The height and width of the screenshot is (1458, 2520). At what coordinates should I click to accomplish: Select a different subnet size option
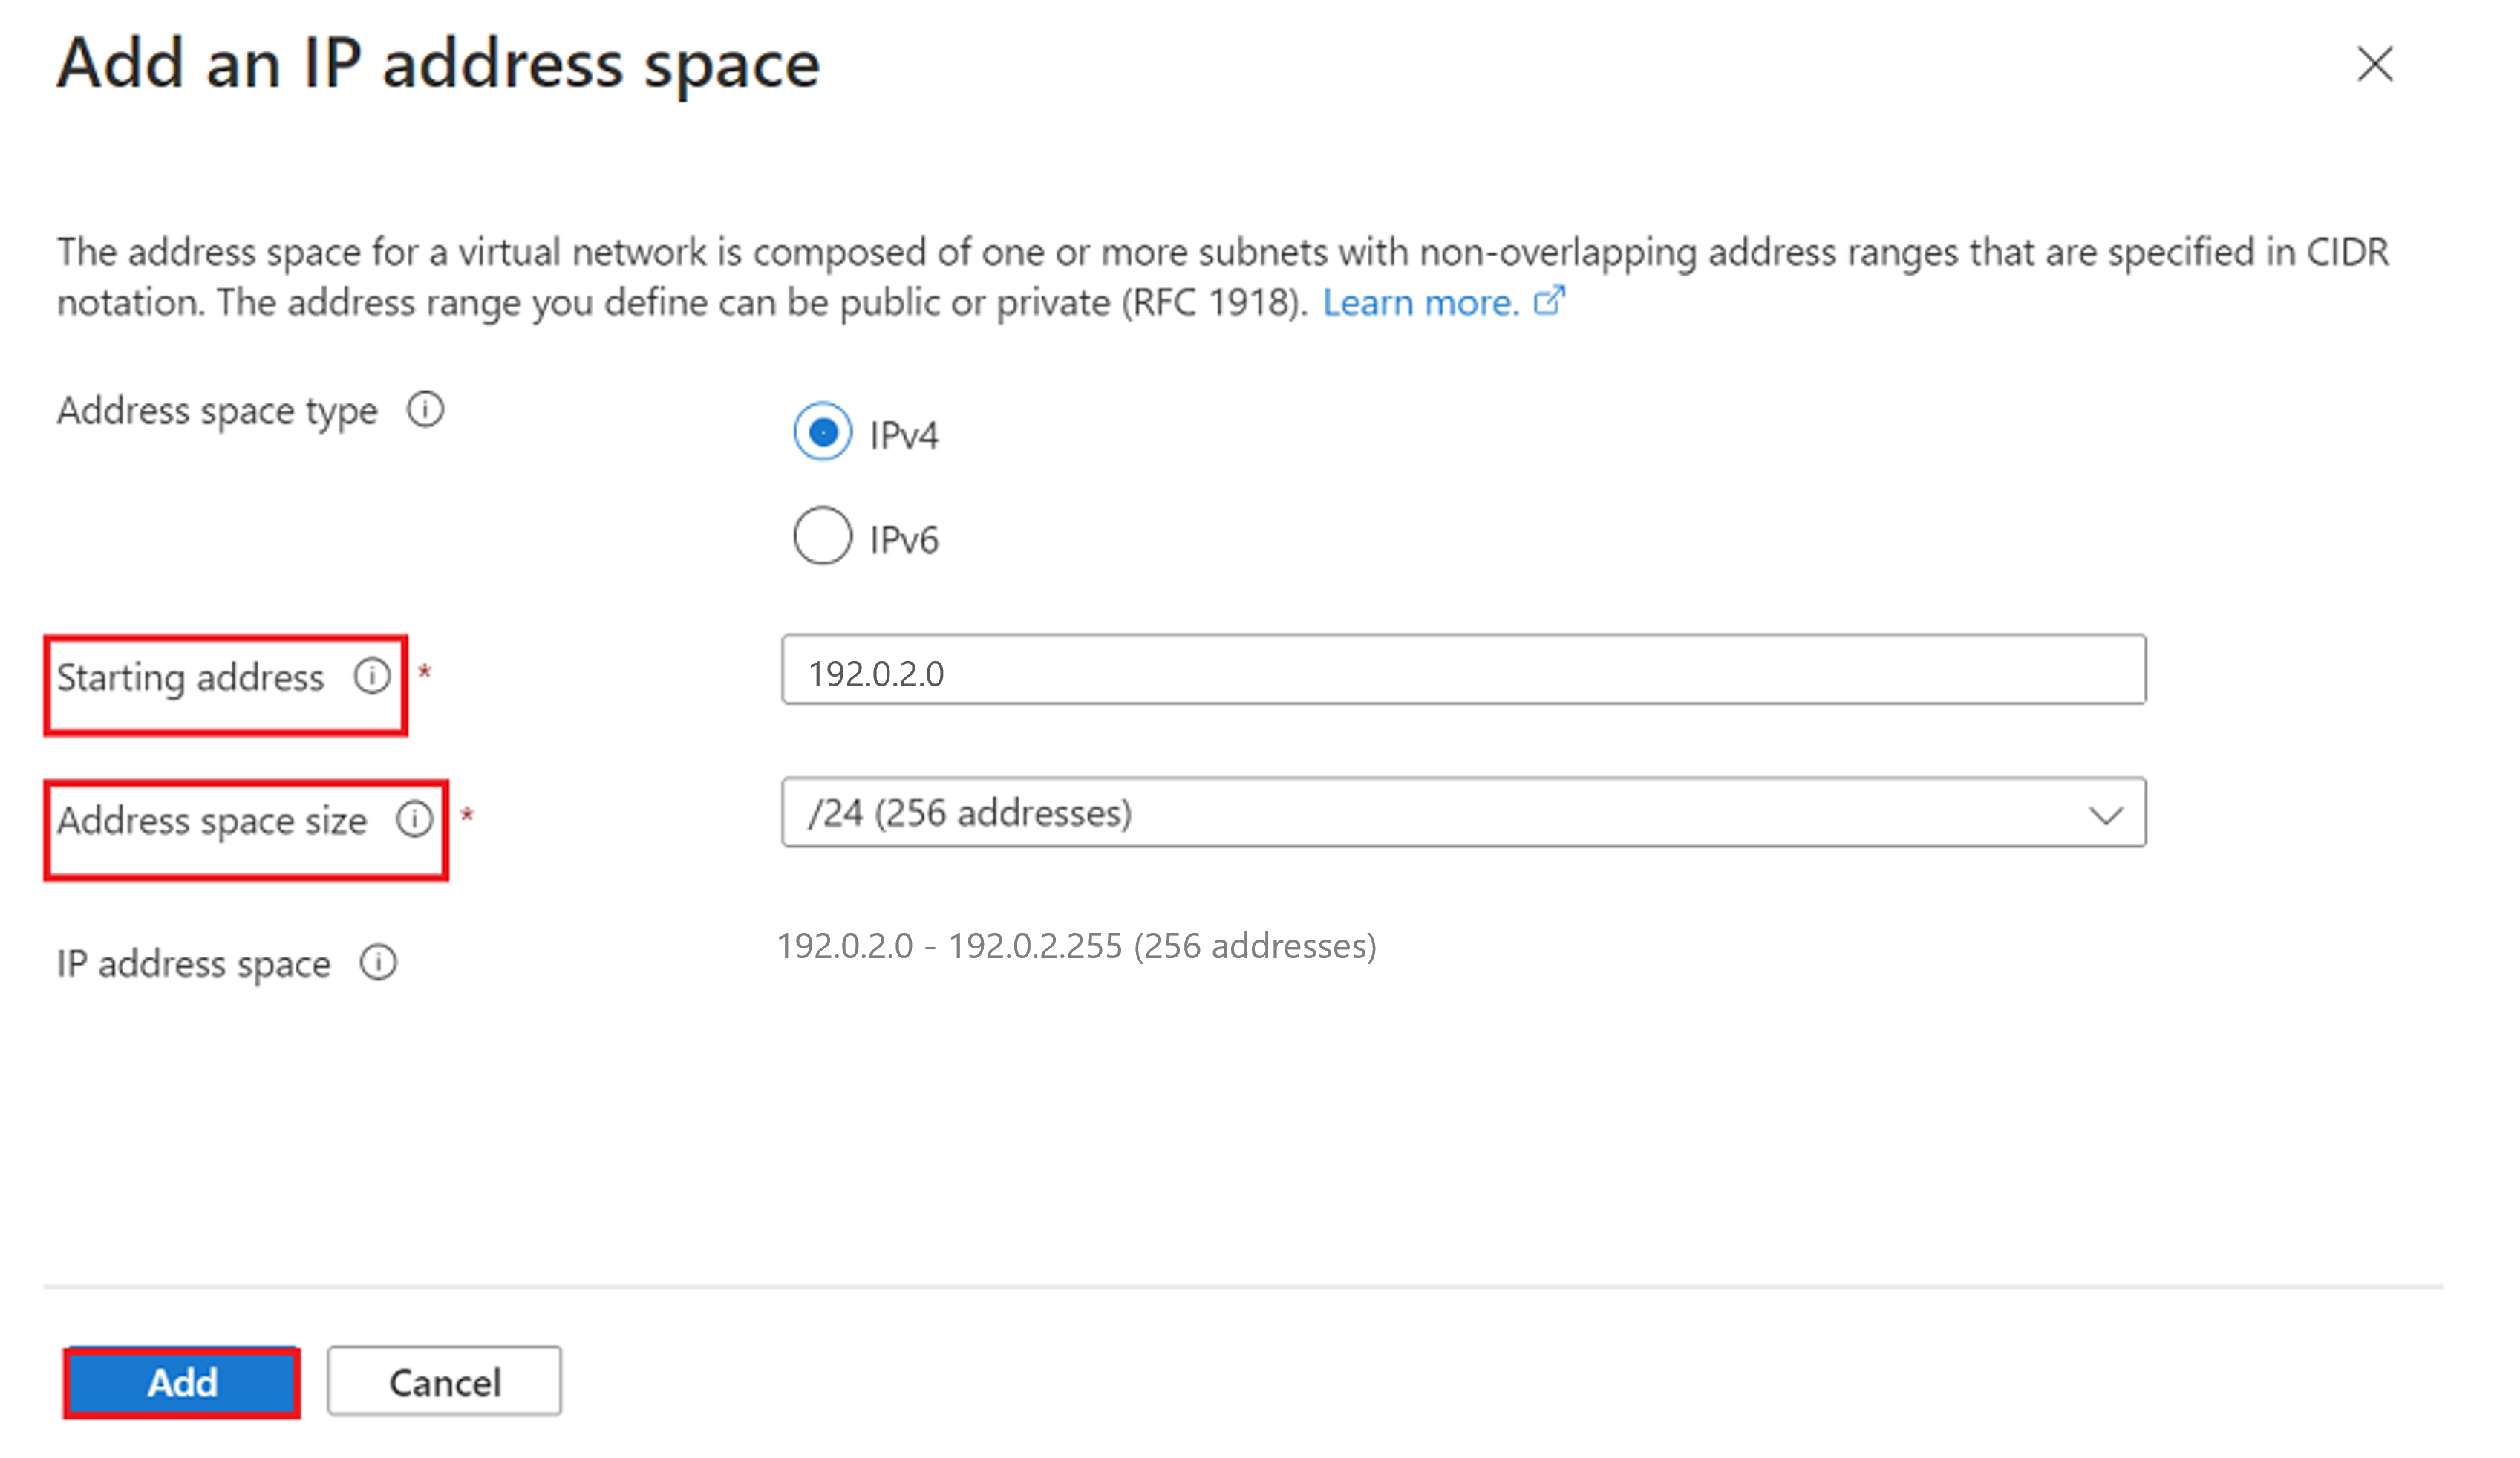(x=2107, y=814)
